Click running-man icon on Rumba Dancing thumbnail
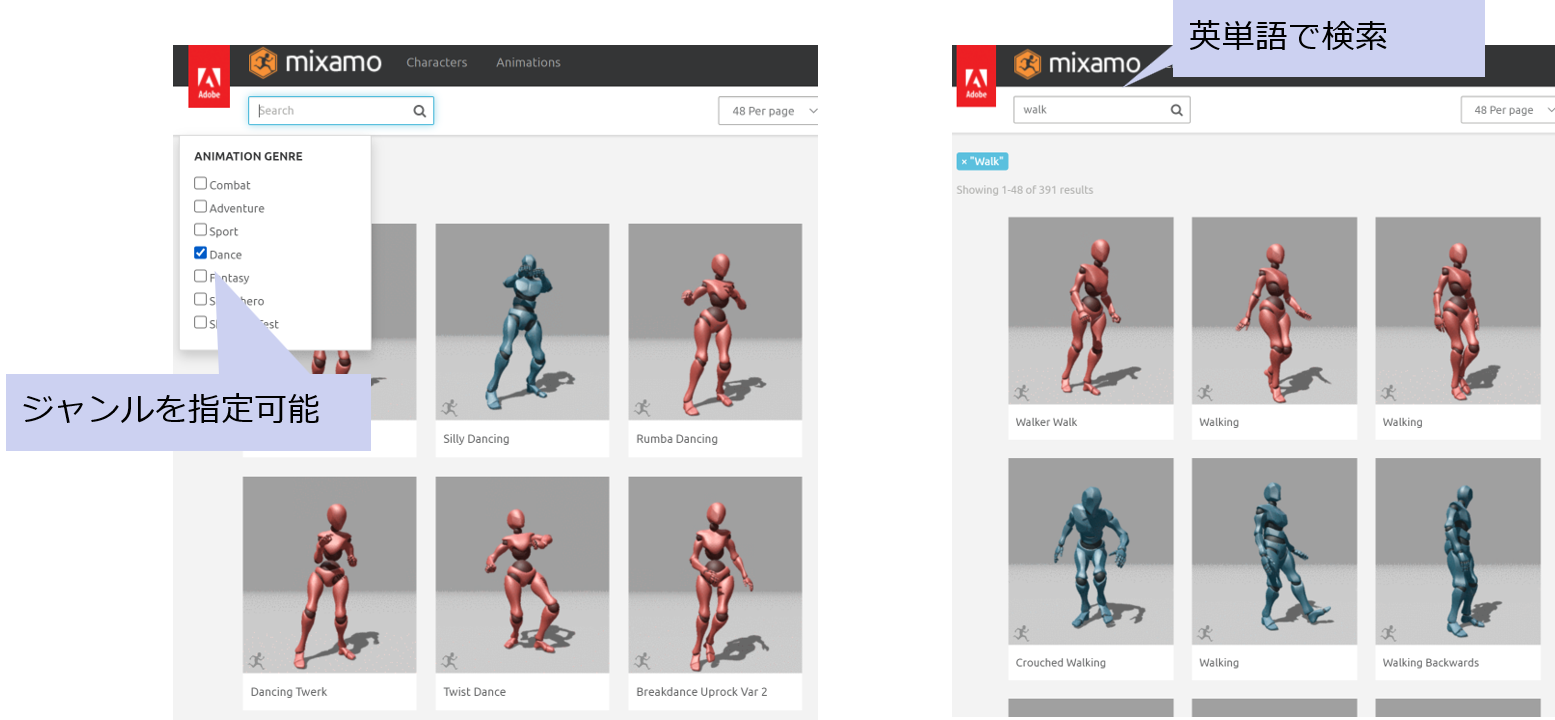The width and height of the screenshot is (1555, 720). 642,407
